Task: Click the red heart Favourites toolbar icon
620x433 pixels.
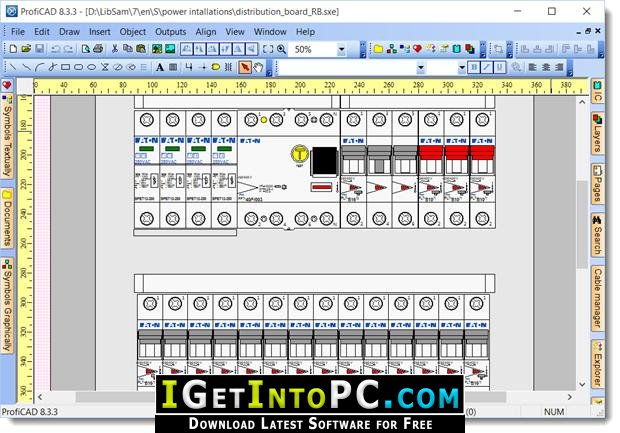Action: click(417, 49)
